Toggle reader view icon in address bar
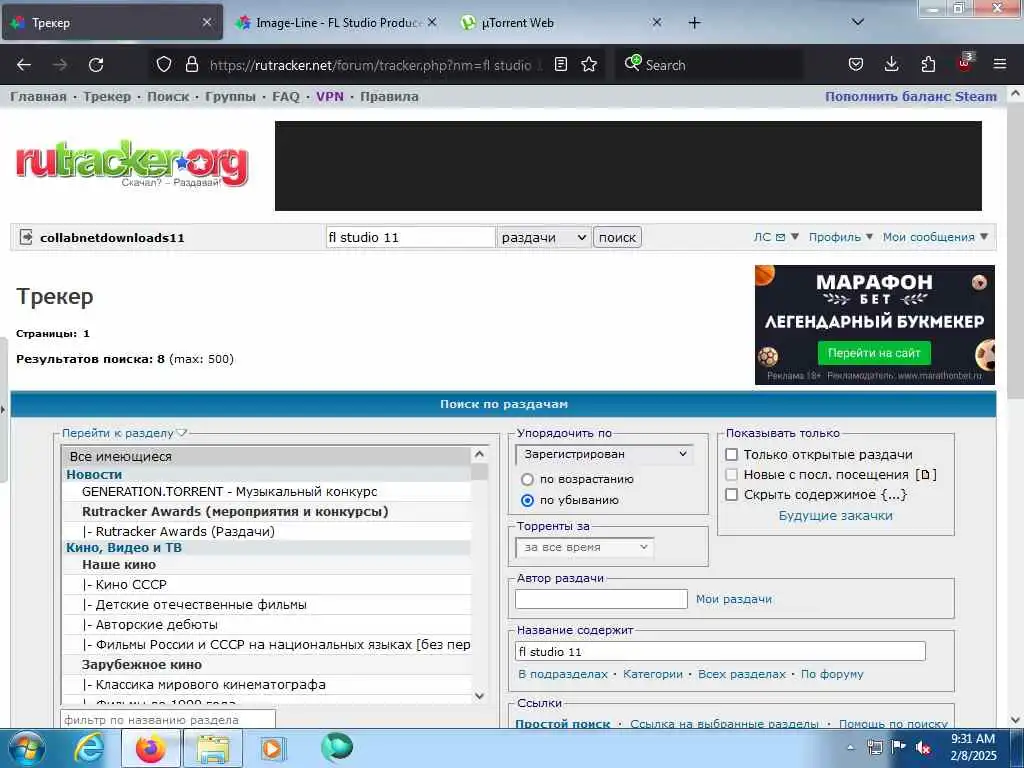 tap(560, 64)
